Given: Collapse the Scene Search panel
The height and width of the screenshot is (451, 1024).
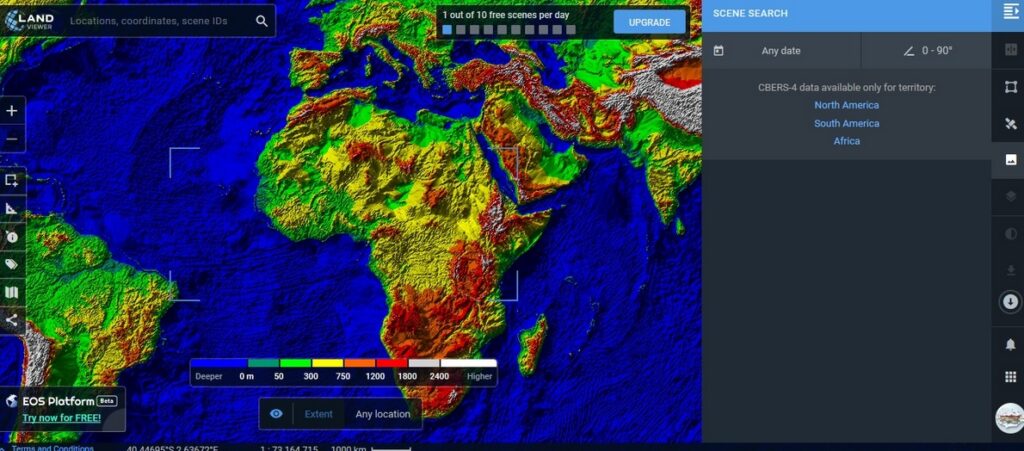Looking at the screenshot, I should pos(1009,12).
